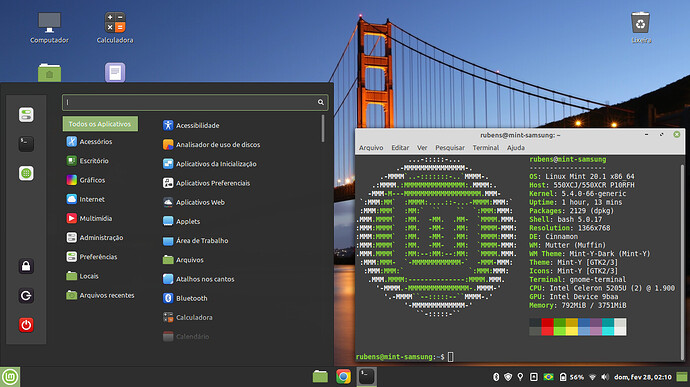Open the Computador desktop icon

tap(49, 27)
